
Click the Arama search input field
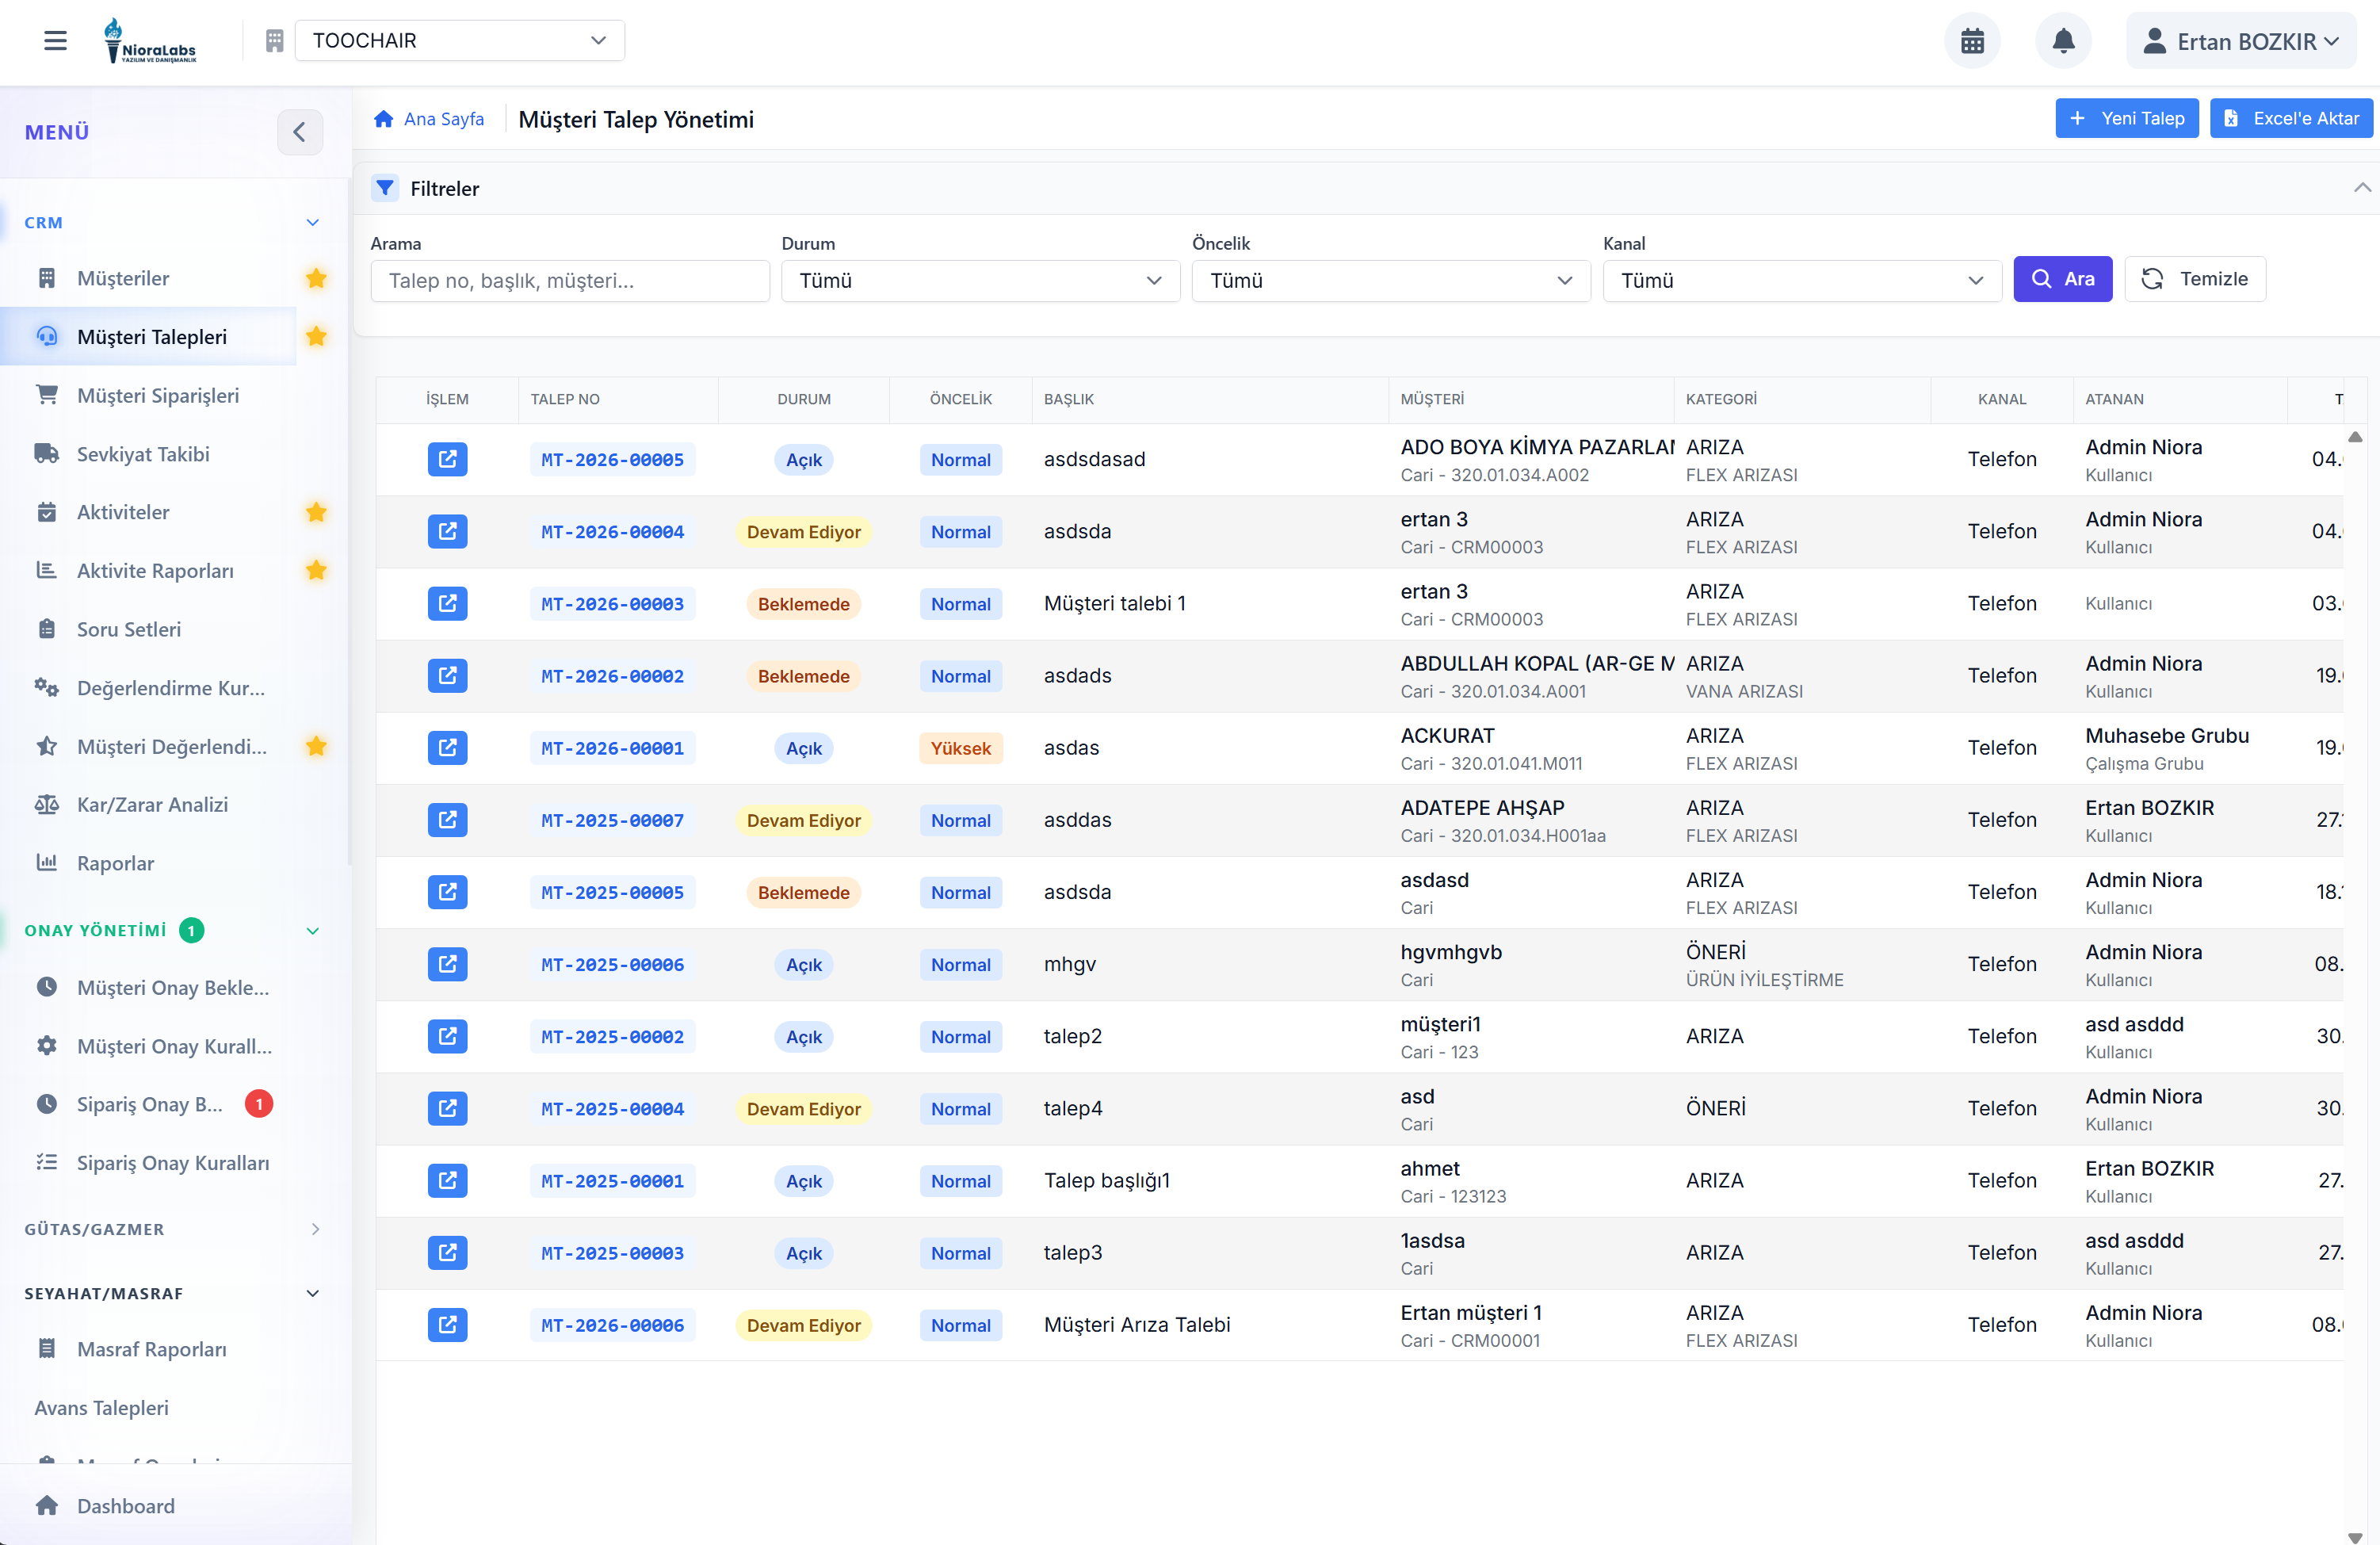point(569,281)
